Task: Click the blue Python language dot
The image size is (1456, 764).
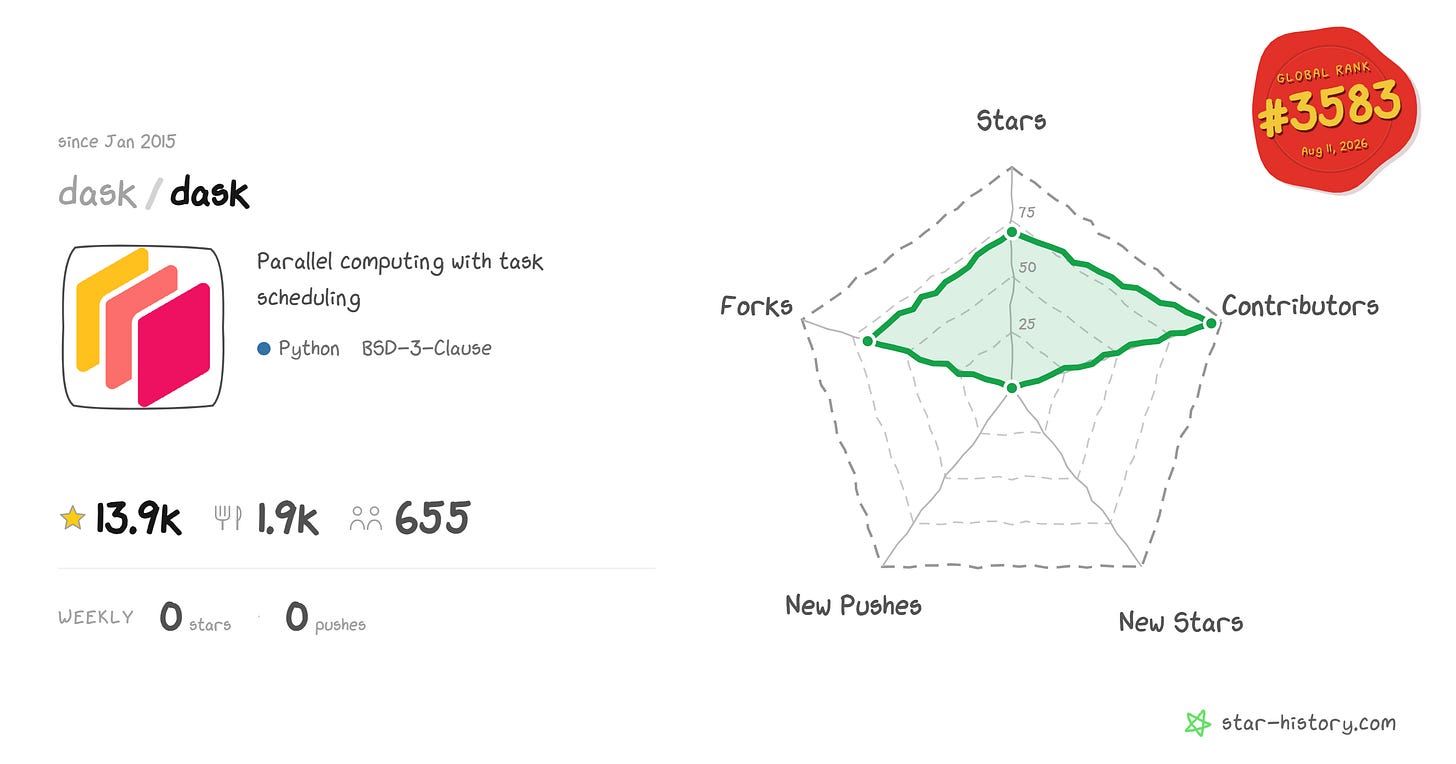Action: [264, 349]
